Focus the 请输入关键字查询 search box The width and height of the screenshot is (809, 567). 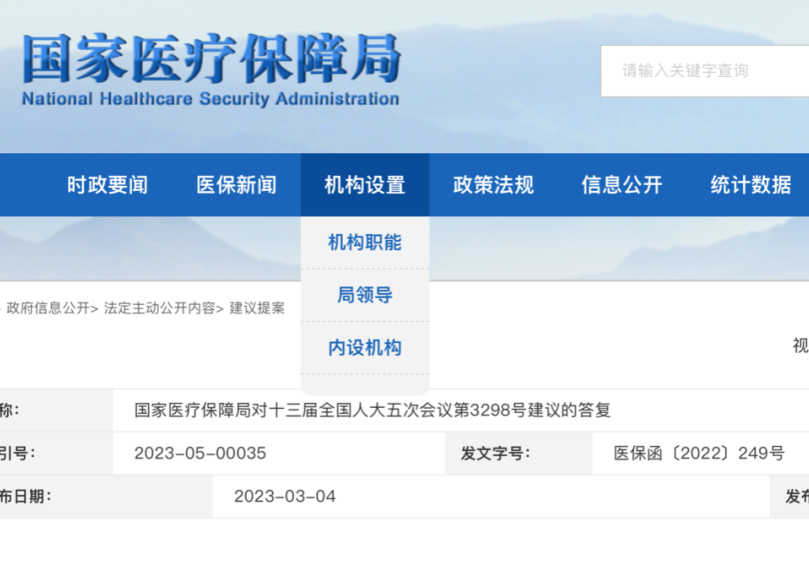[x=700, y=71]
